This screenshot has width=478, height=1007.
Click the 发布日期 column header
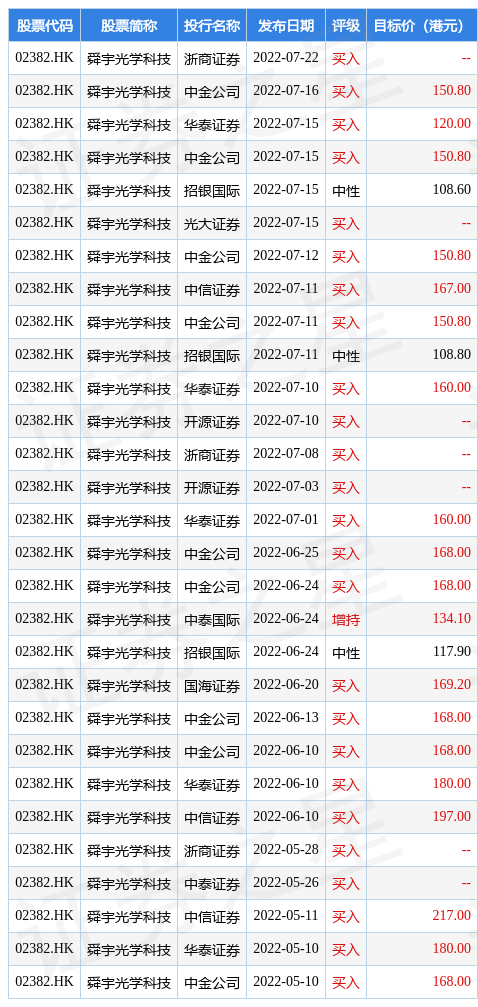286,26
